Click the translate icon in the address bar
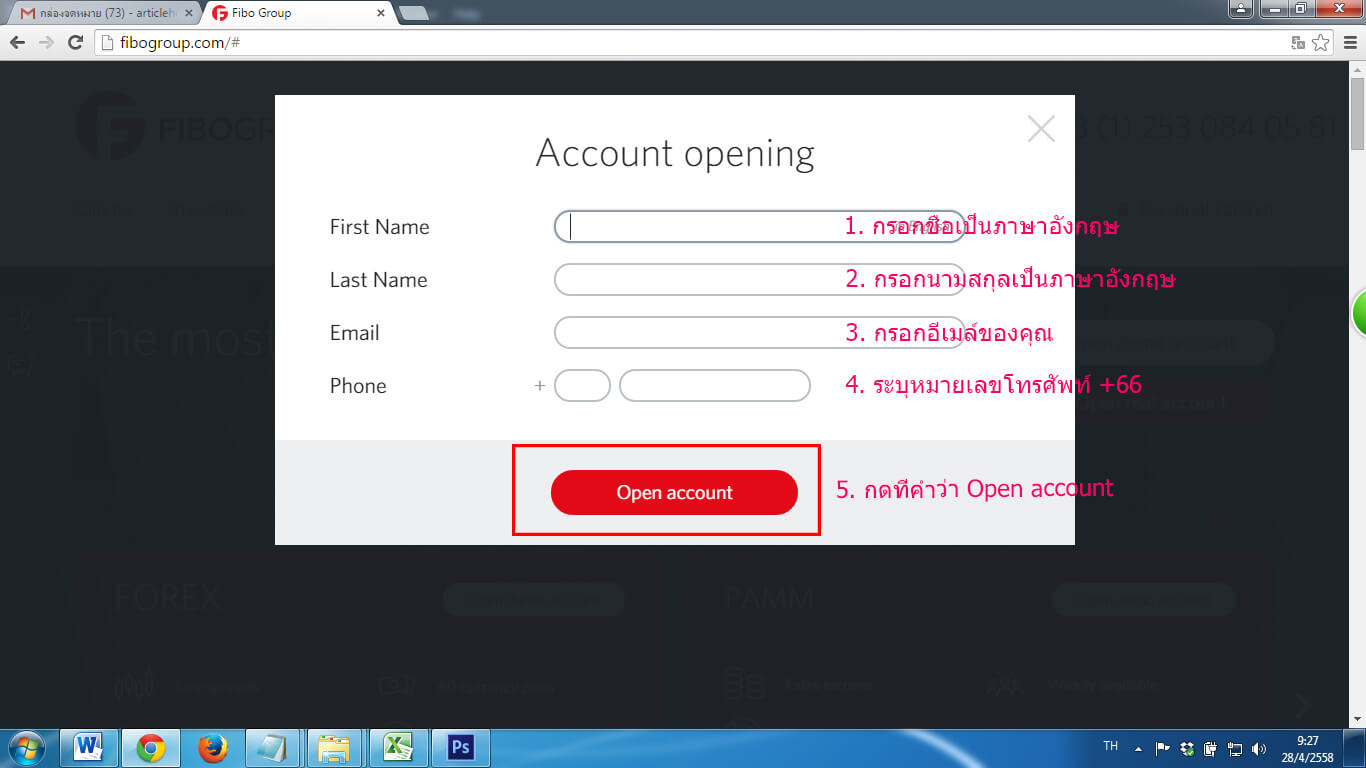The image size is (1366, 768). pos(1298,42)
